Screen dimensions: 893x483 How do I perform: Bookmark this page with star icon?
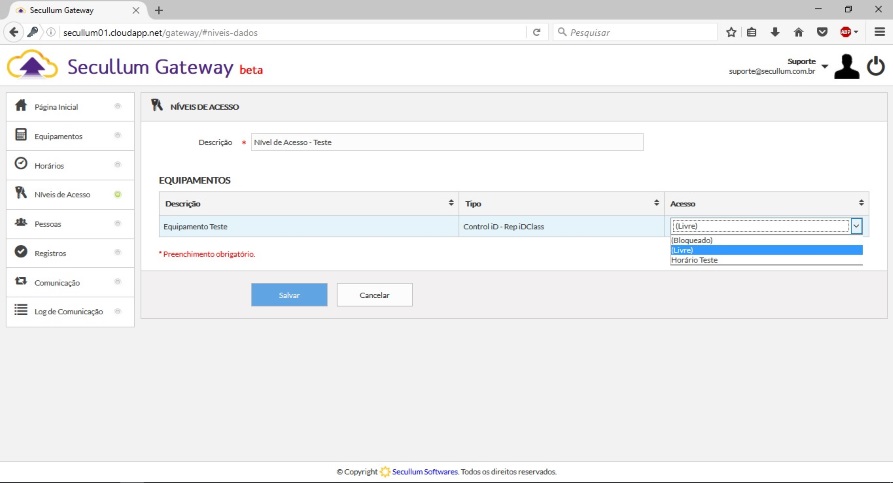[731, 32]
